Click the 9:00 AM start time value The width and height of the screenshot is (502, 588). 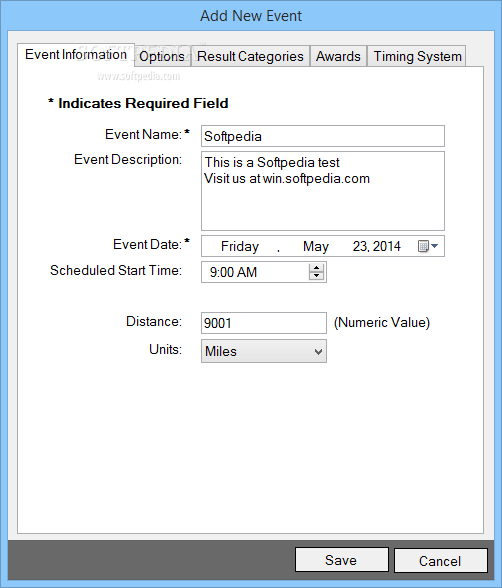(233, 272)
